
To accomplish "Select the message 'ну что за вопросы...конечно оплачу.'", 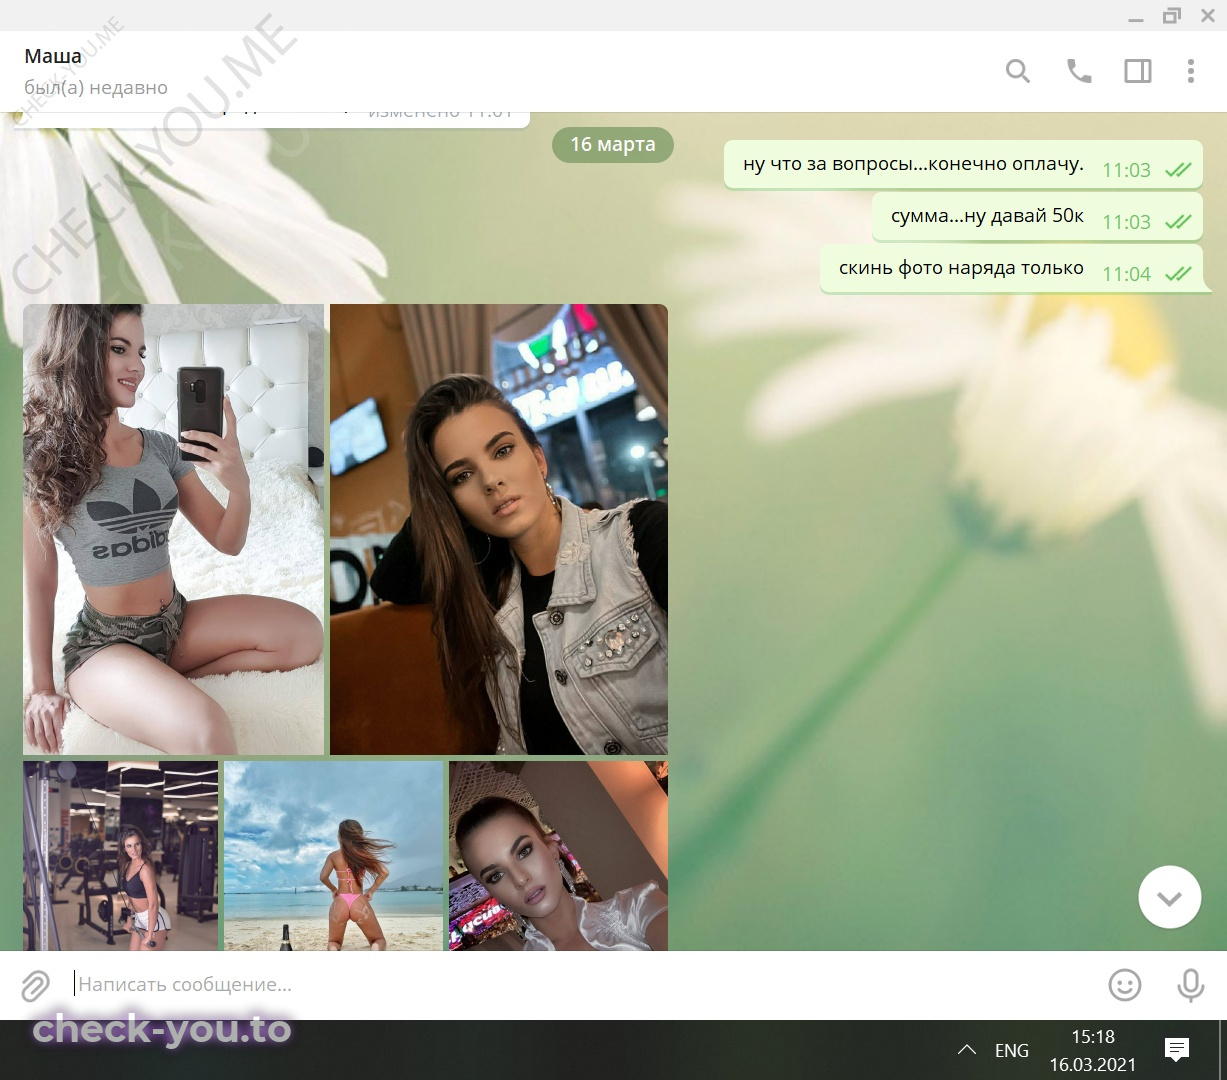I will click(963, 165).
